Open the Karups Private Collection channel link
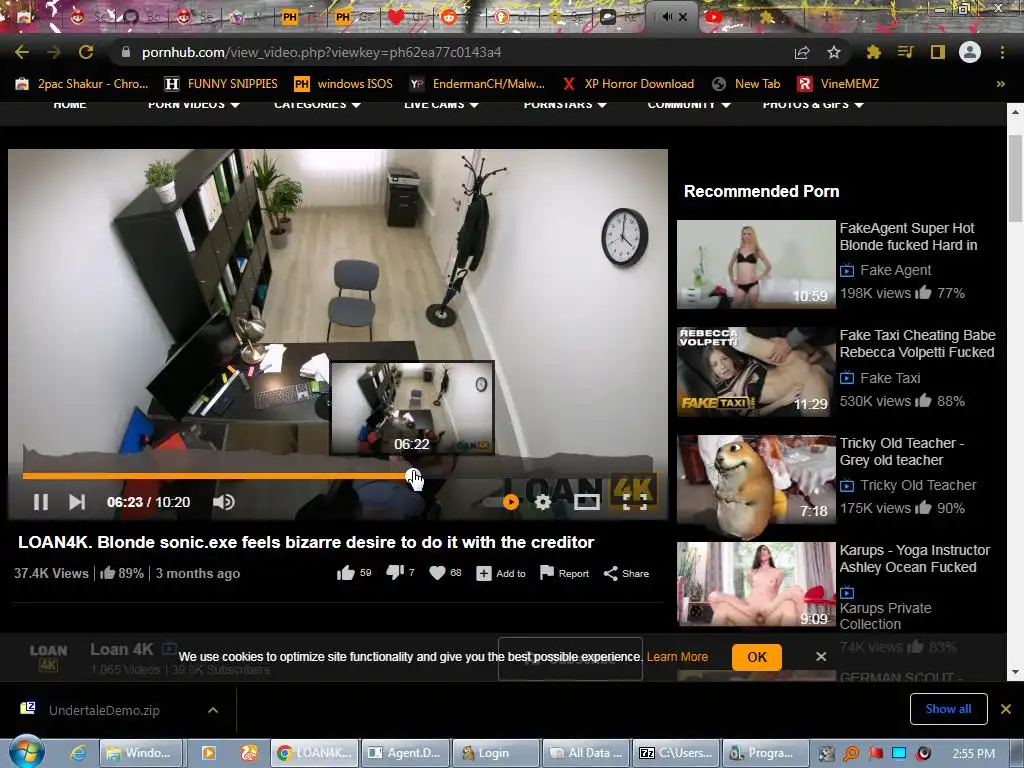This screenshot has height=768, width=1024. (885, 616)
